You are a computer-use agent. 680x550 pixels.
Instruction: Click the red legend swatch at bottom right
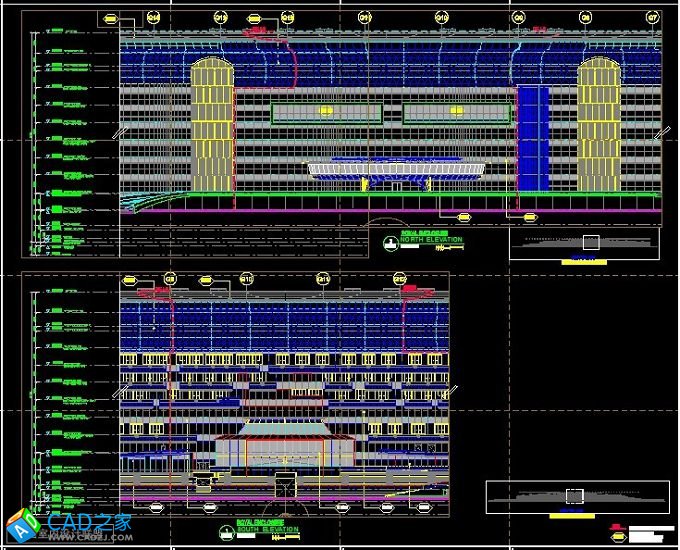click(x=618, y=527)
